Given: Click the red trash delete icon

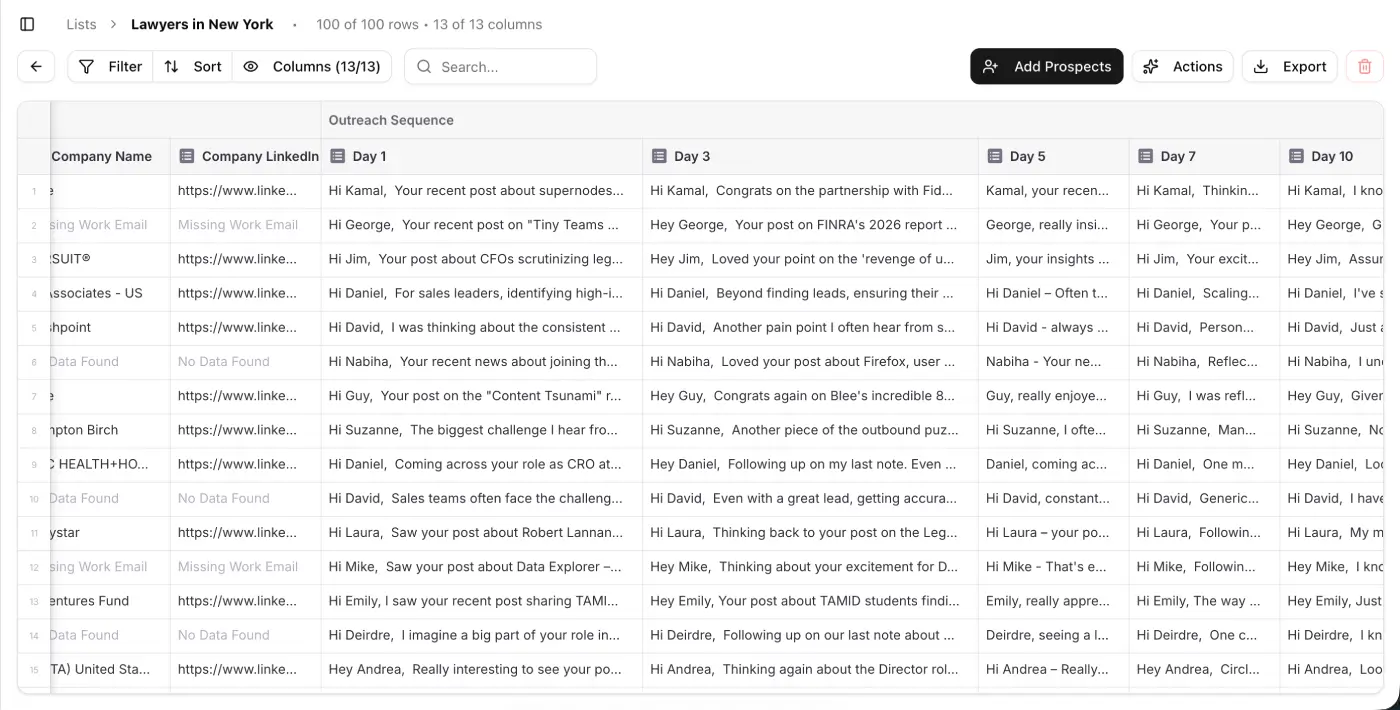Looking at the screenshot, I should [x=1365, y=67].
